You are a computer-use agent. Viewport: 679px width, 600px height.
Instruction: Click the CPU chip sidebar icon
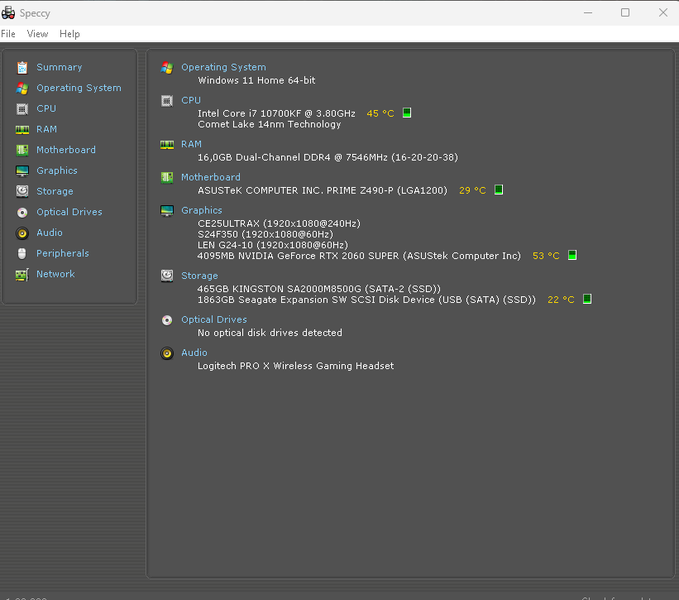point(22,109)
